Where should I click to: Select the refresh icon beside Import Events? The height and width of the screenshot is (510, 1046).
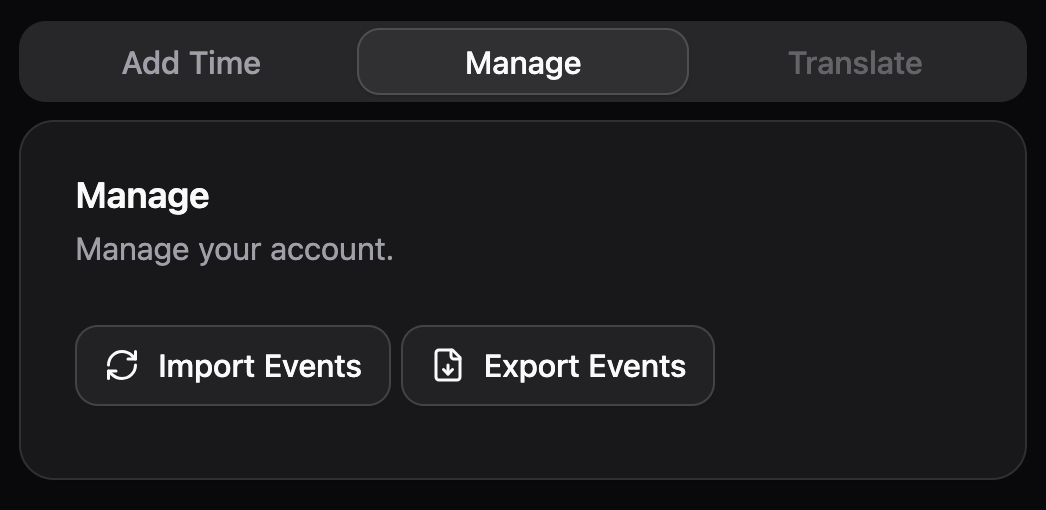click(122, 365)
